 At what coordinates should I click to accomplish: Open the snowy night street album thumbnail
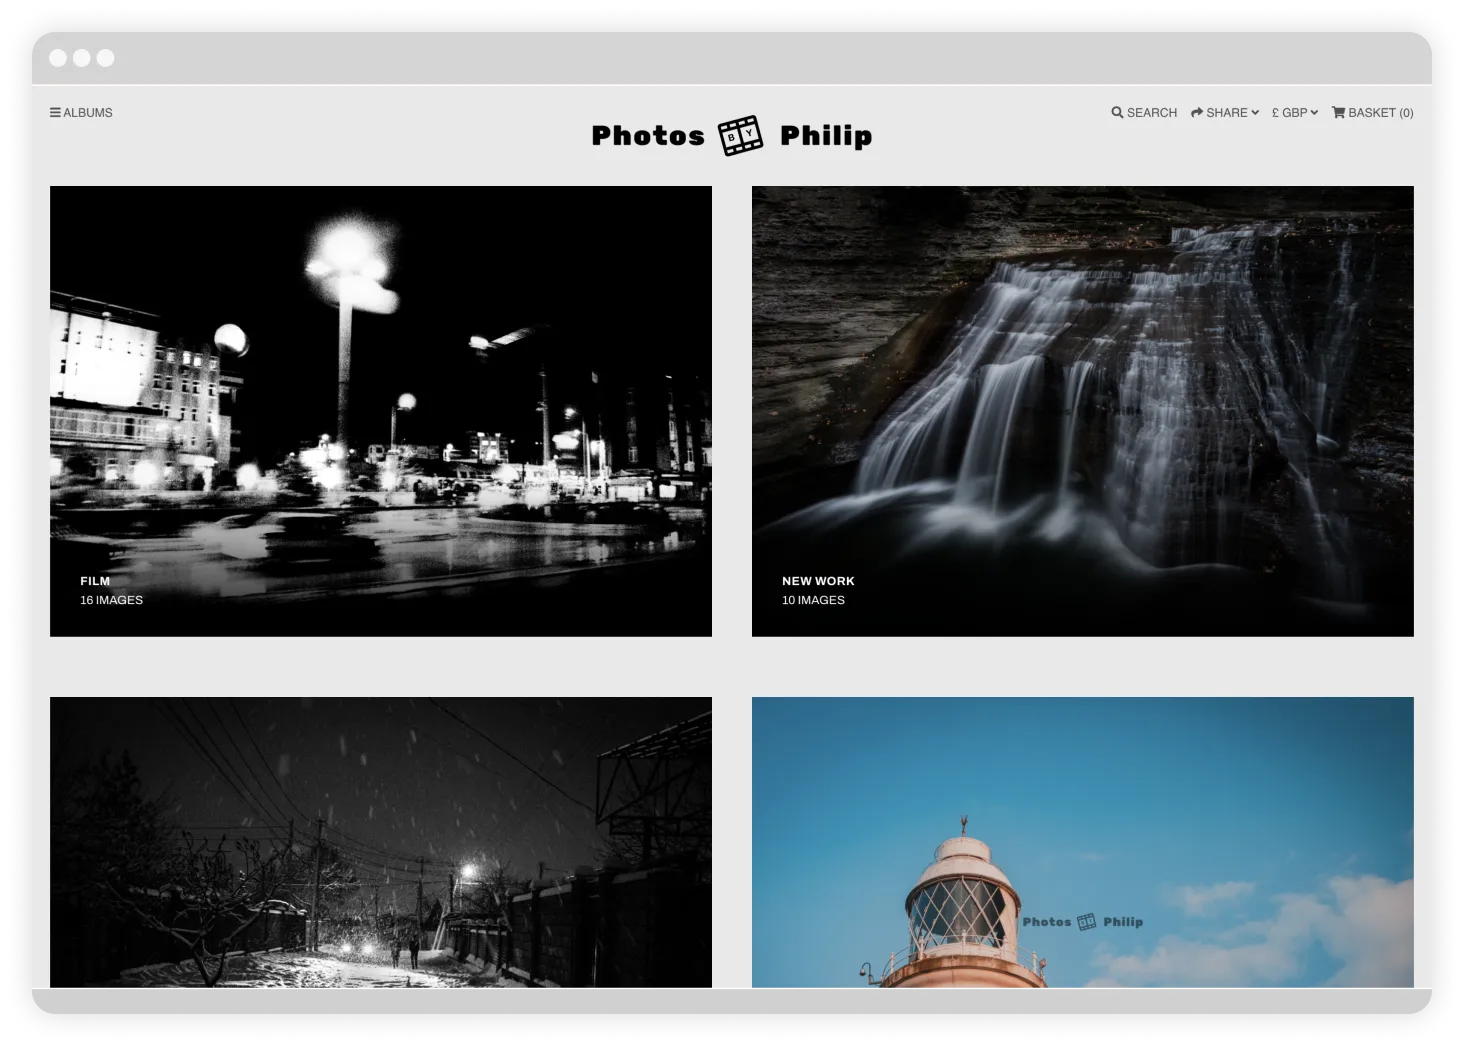point(381,842)
